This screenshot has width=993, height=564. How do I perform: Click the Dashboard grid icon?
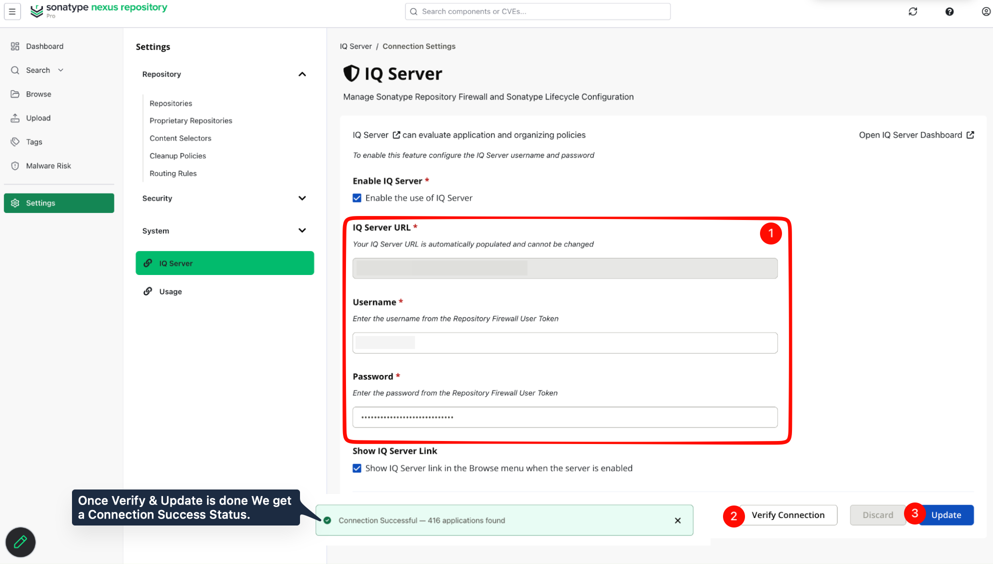[15, 46]
